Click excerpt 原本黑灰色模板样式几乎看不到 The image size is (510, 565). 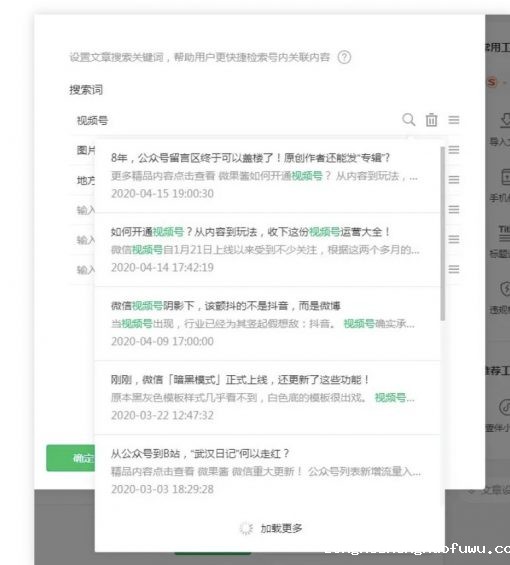pyautogui.click(x=263, y=397)
